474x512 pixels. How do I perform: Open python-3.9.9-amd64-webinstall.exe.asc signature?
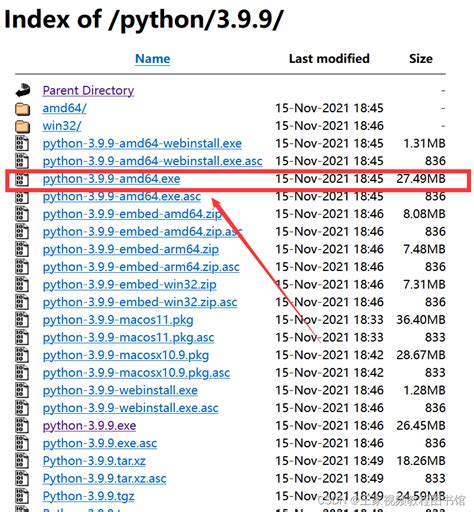[x=153, y=161]
